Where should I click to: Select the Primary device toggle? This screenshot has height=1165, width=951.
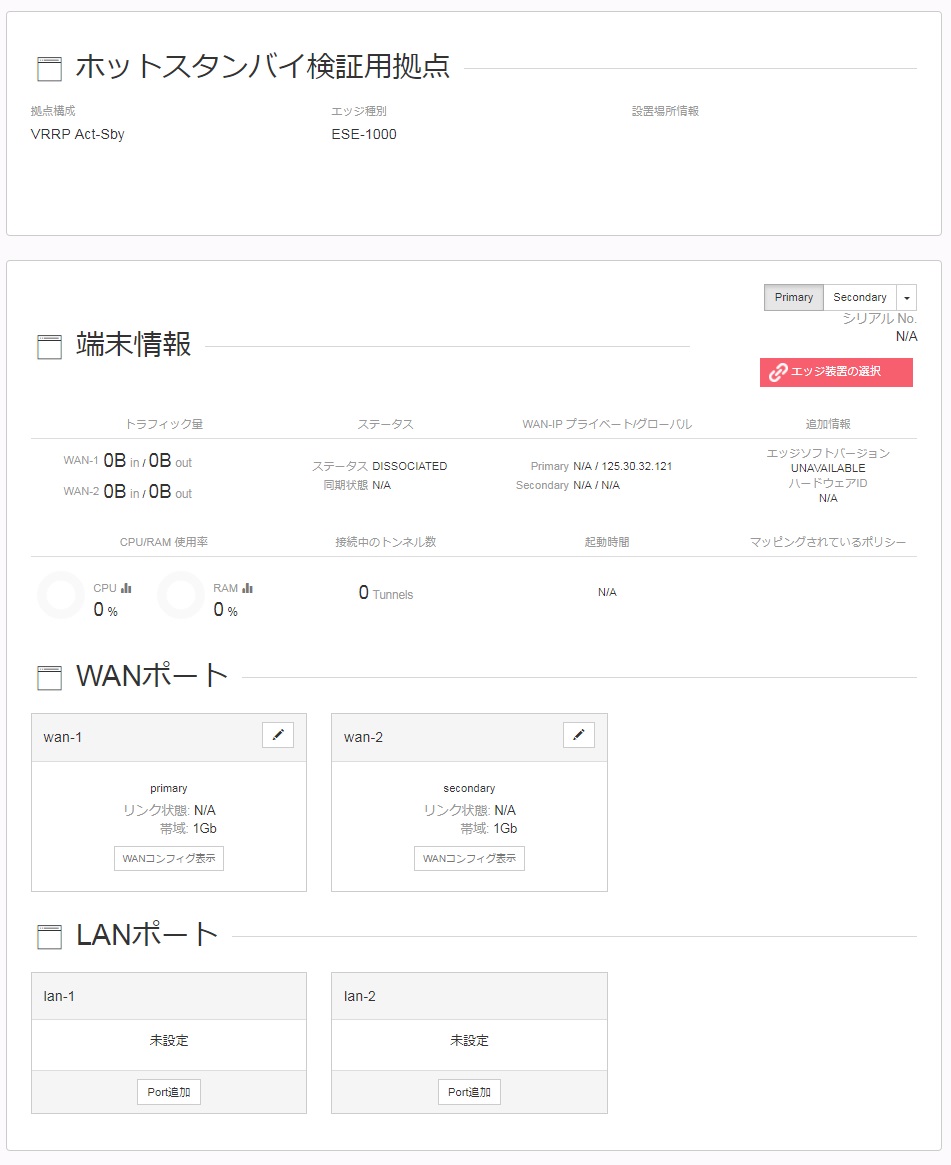(793, 297)
